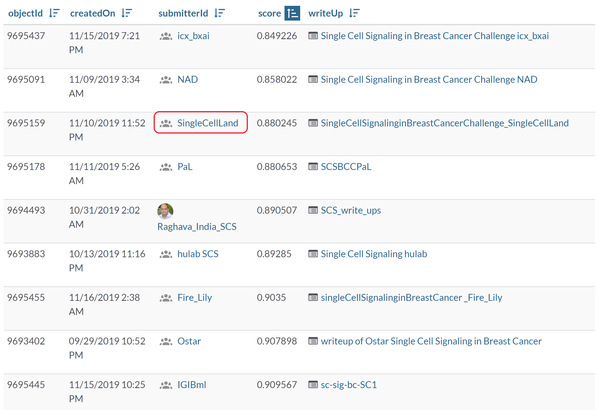Sort by writeUp column icon

click(354, 13)
